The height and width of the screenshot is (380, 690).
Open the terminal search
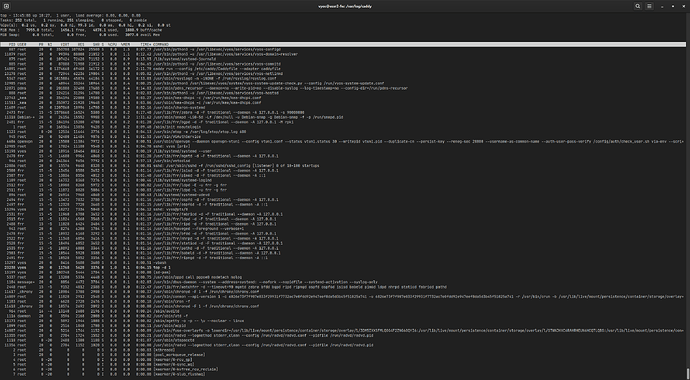pyautogui.click(x=638, y=6)
